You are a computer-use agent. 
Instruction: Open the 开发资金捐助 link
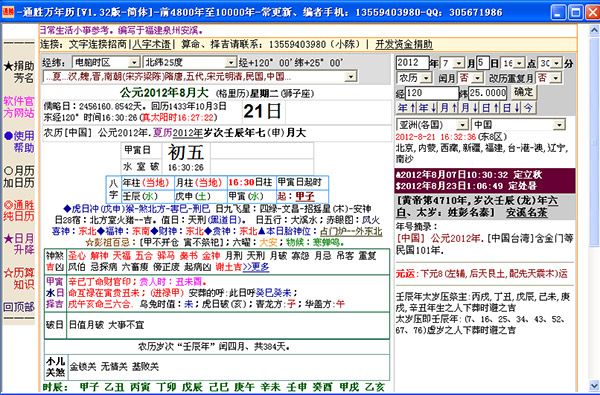pos(404,44)
